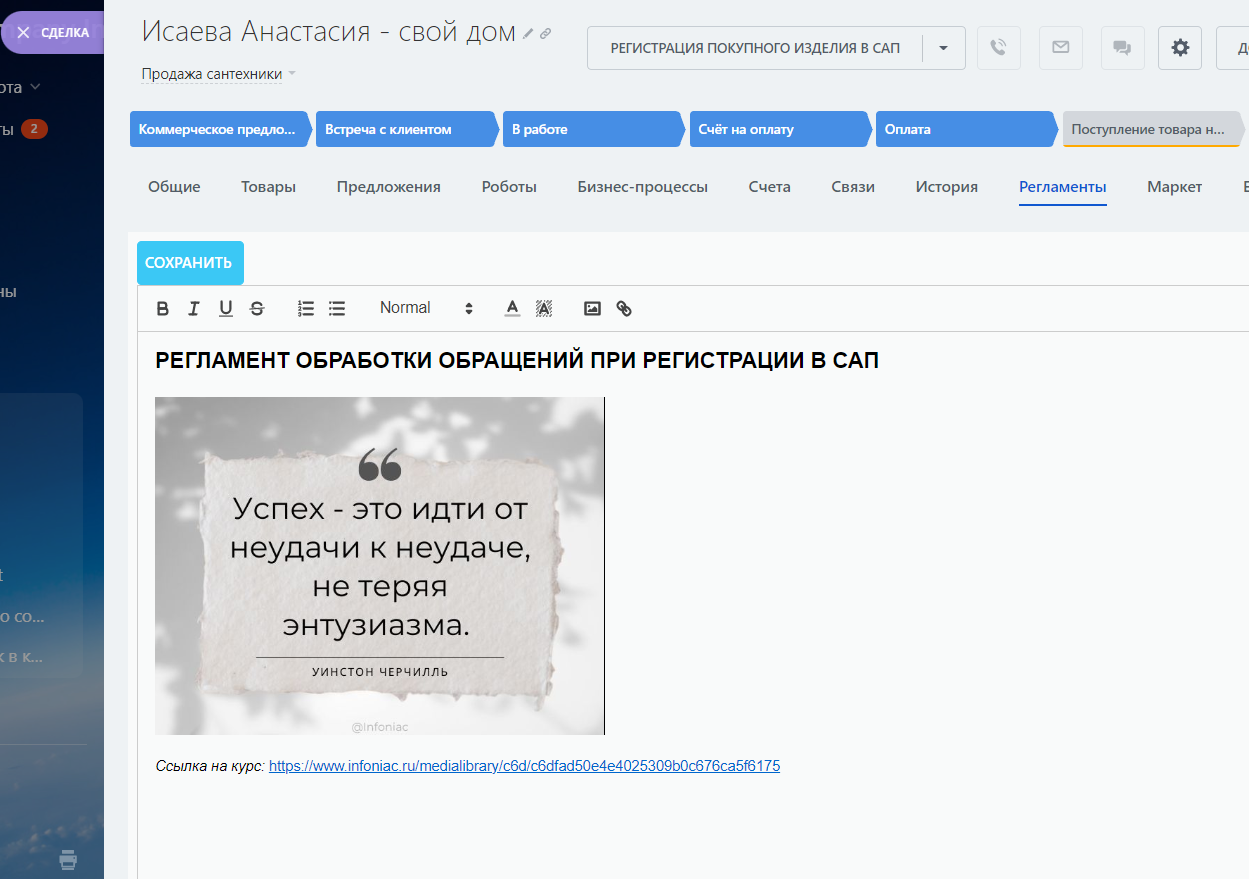Expand the SAP registration button dropdown arrow
The width and height of the screenshot is (1249, 879).
[x=943, y=48]
